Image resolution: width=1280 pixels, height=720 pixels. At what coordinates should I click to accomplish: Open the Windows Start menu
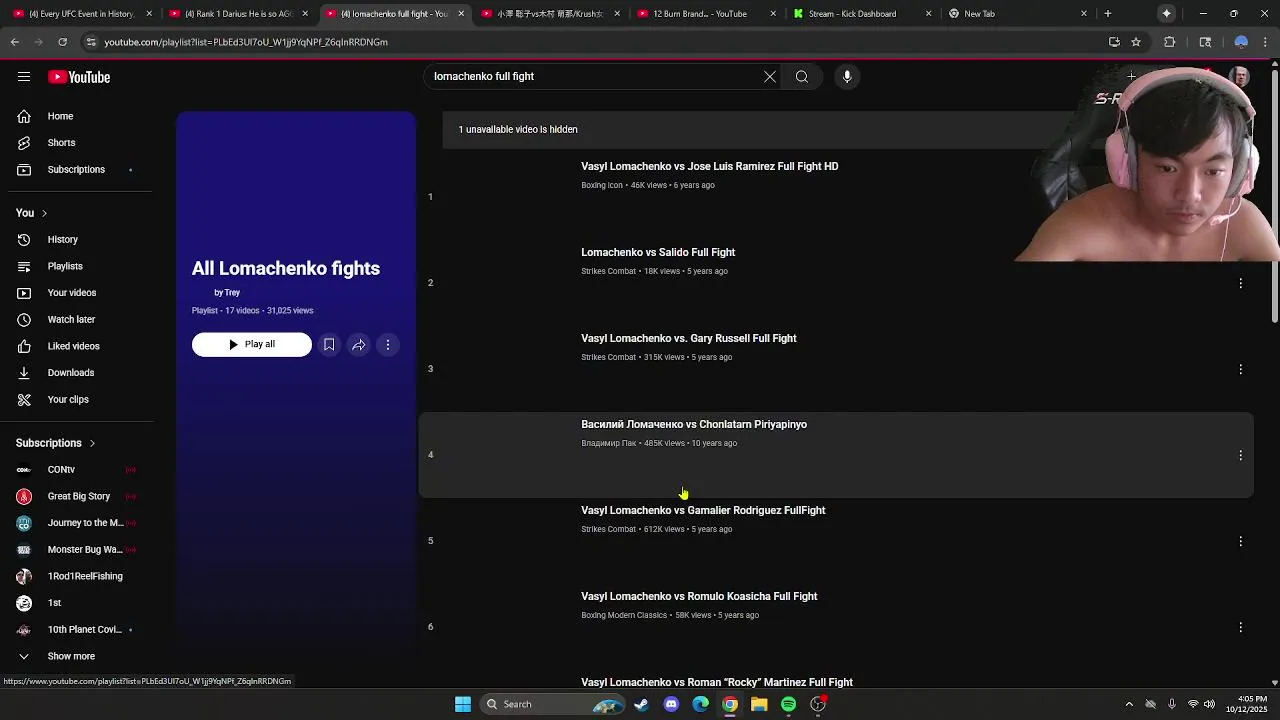click(463, 704)
